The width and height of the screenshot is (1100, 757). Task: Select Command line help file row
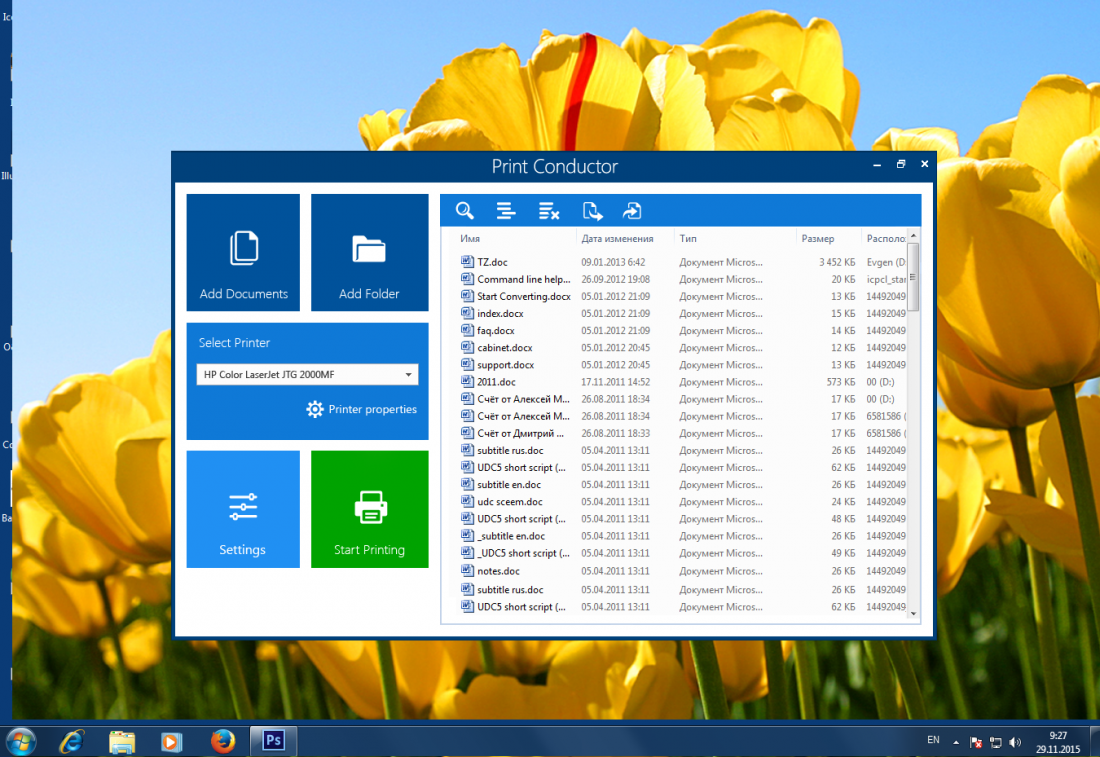tap(683, 279)
